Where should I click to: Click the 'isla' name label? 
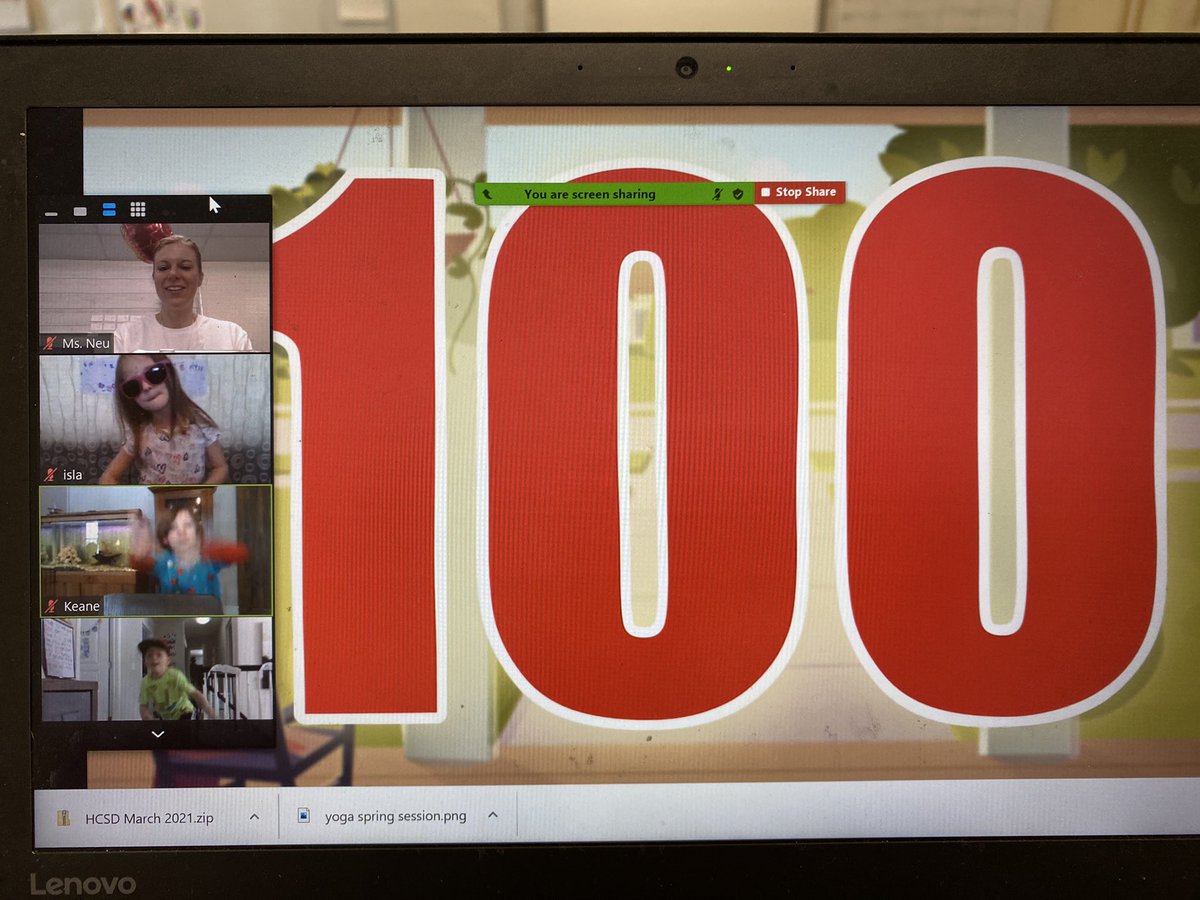click(x=72, y=474)
